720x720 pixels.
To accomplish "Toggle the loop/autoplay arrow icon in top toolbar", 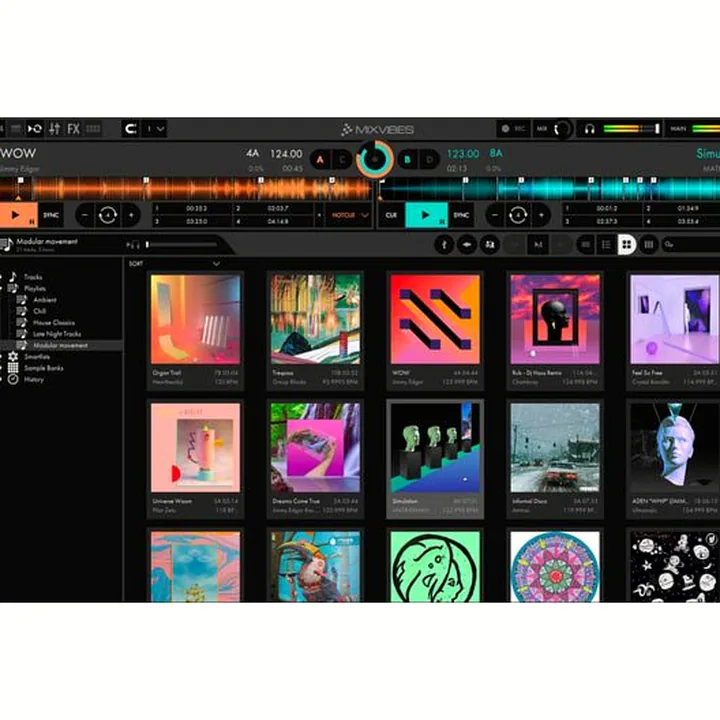I will click(x=35, y=129).
